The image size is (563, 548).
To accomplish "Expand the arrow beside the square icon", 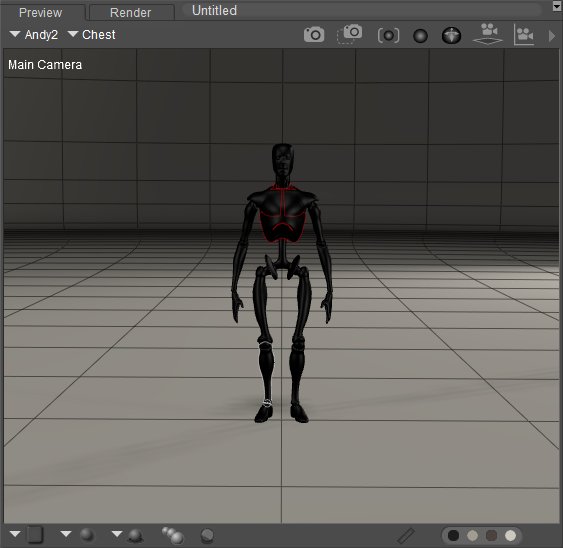I will click(x=15, y=534).
